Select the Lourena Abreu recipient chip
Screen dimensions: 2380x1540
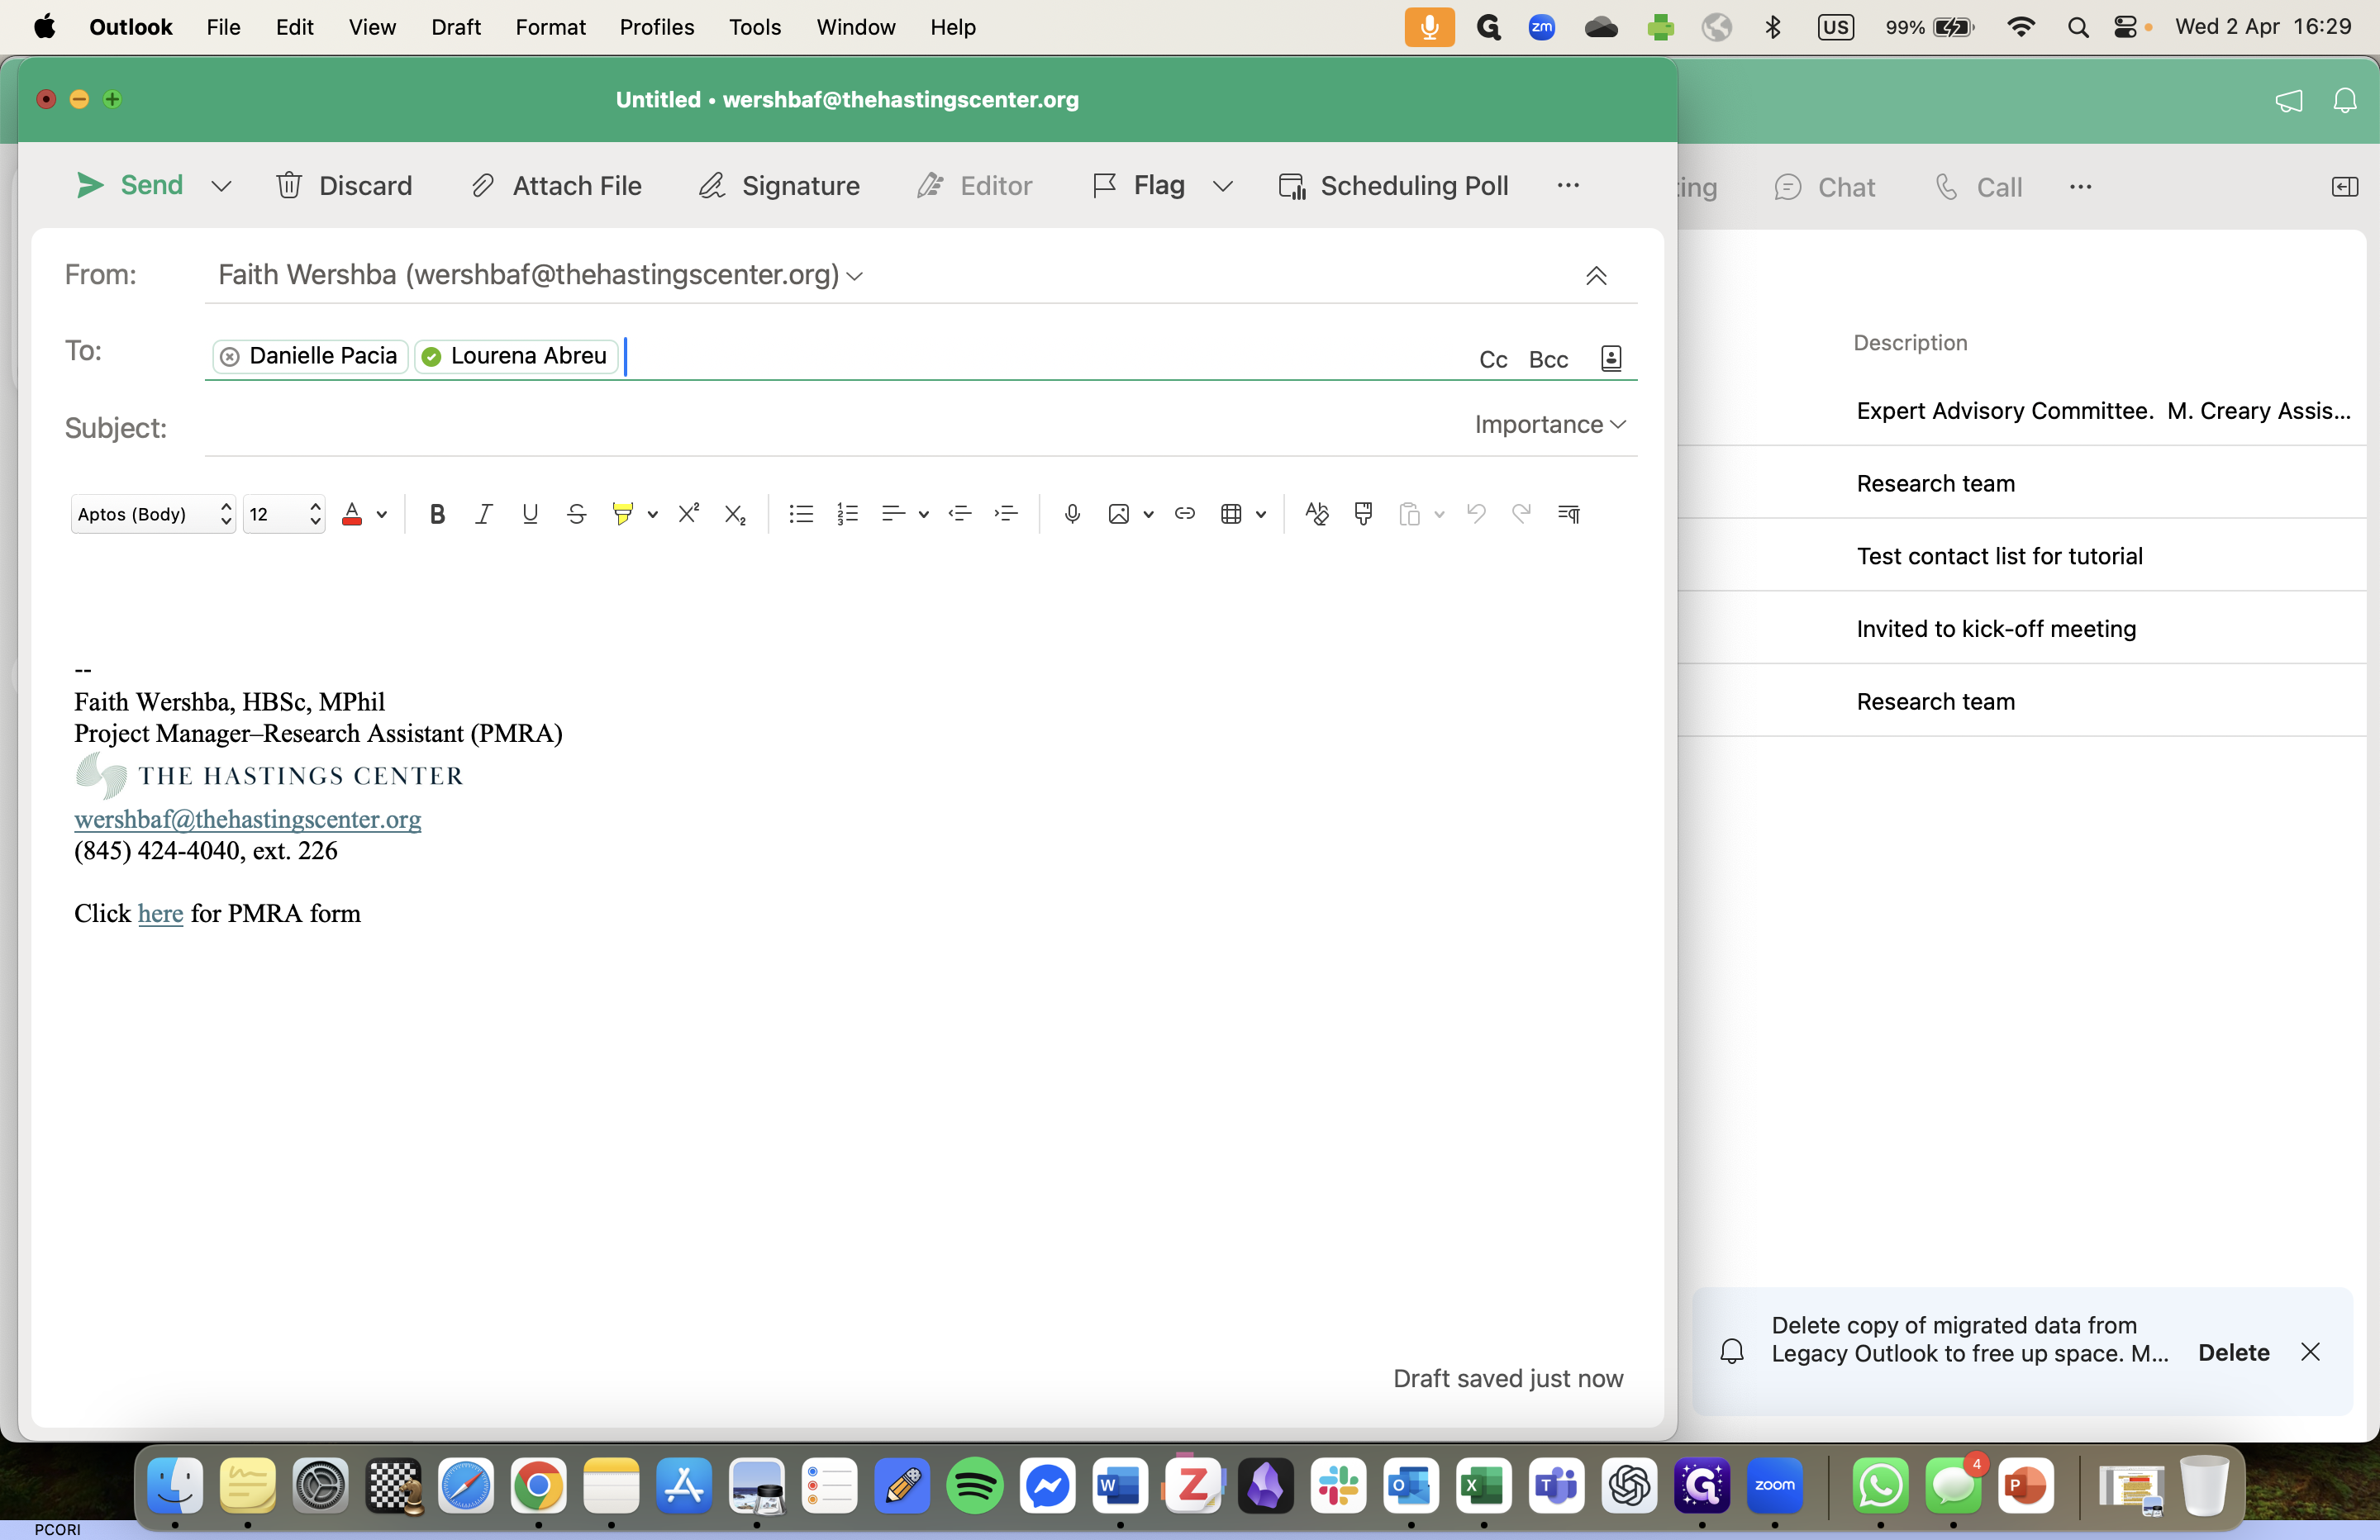(x=516, y=356)
